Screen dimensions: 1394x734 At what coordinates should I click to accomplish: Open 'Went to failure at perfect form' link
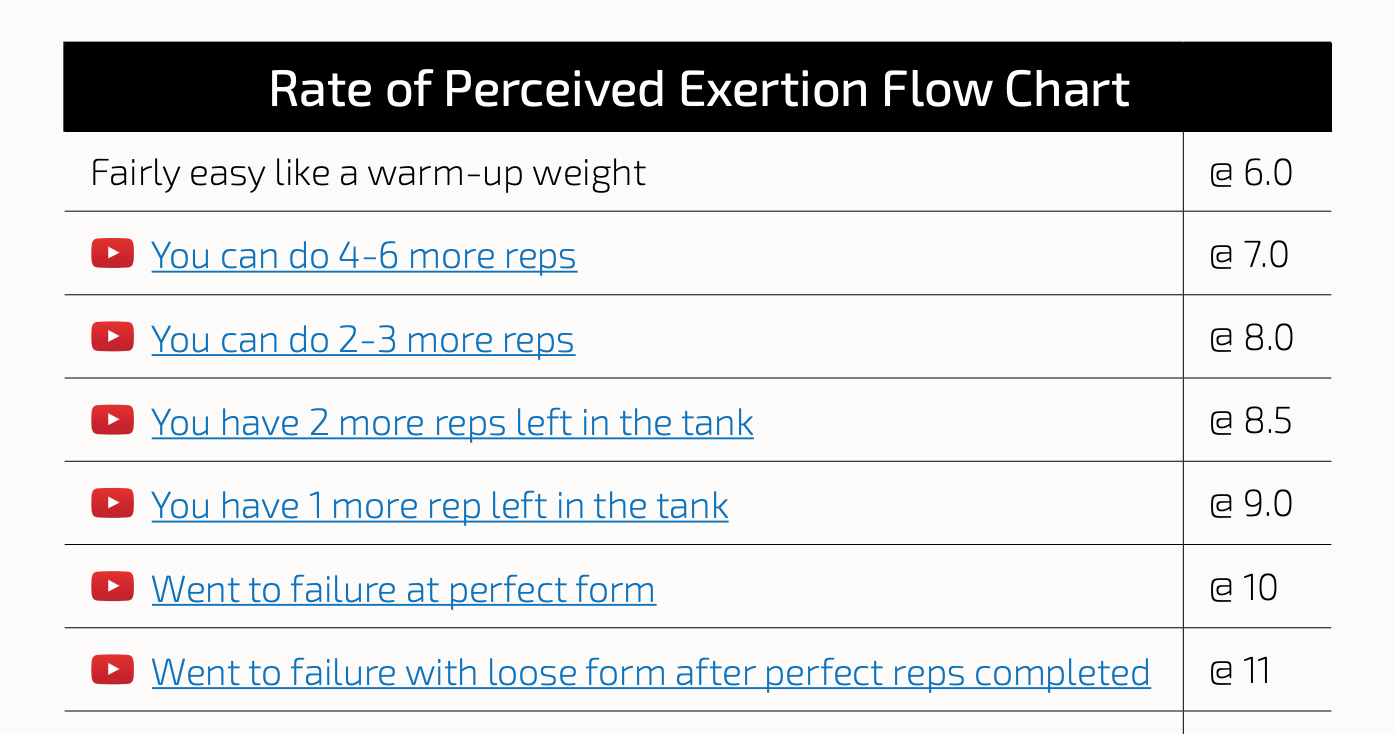pos(404,589)
